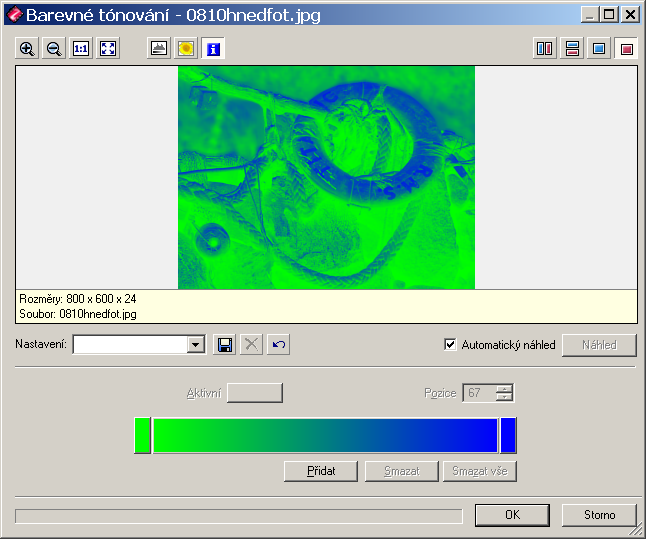Fit the preview image to window

pos(108,48)
